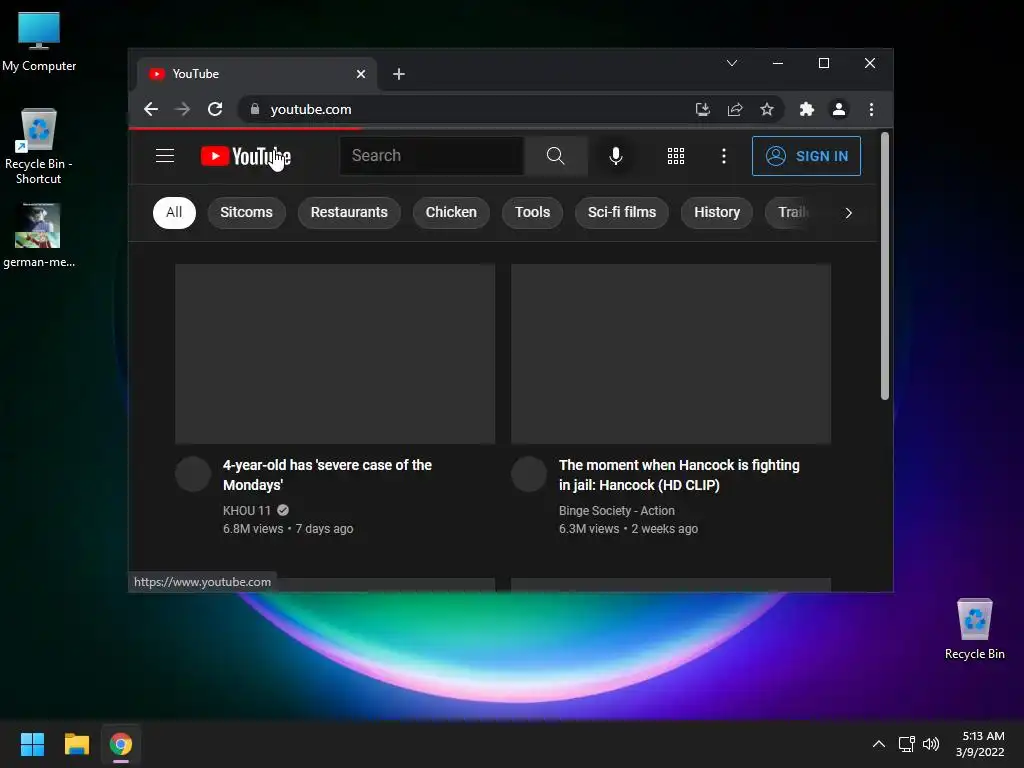Close the YouTube tab

coord(360,74)
